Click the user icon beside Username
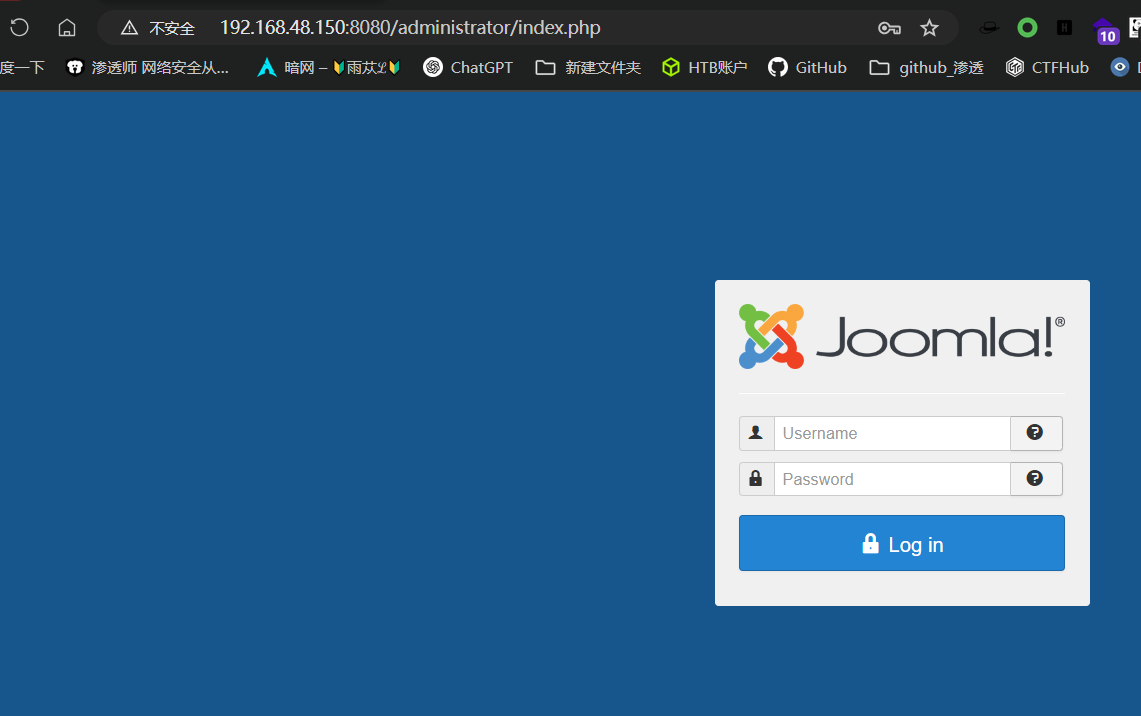The width and height of the screenshot is (1141, 716). 756,433
